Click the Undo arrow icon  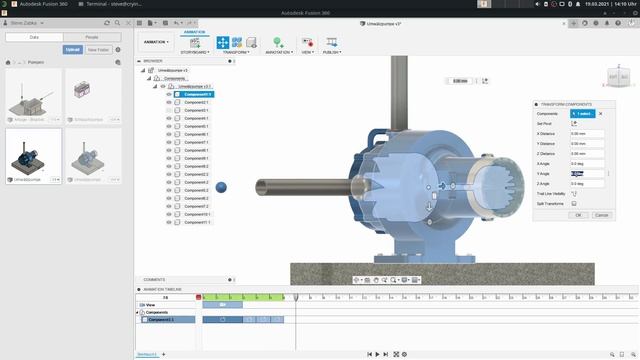176,23
